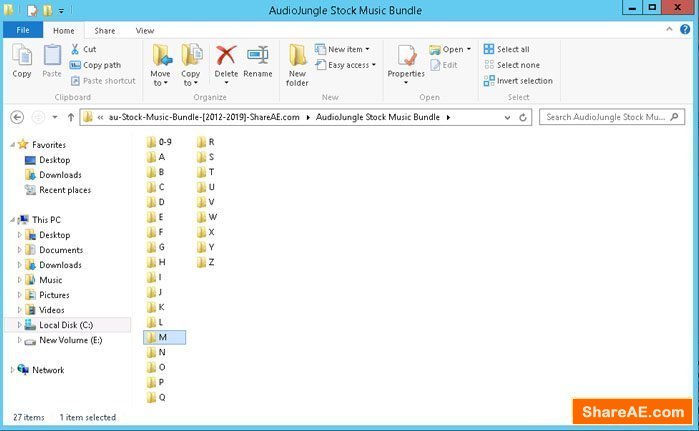Select folder R

(x=206, y=142)
